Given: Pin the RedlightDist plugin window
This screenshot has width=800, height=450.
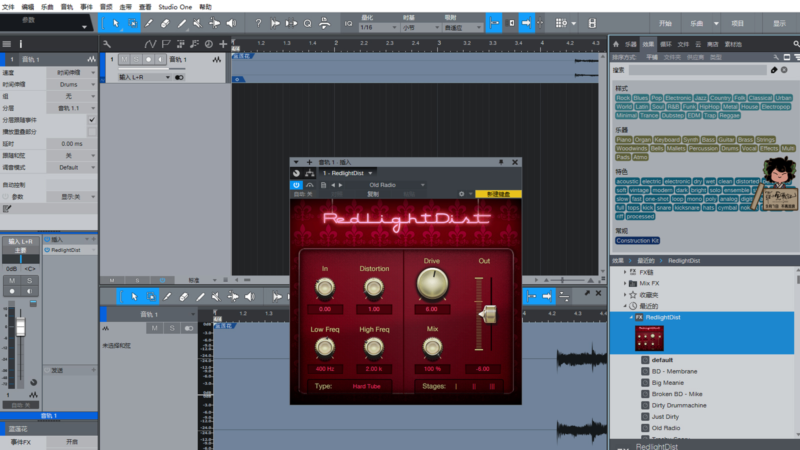Looking at the screenshot, I should pyautogui.click(x=502, y=161).
